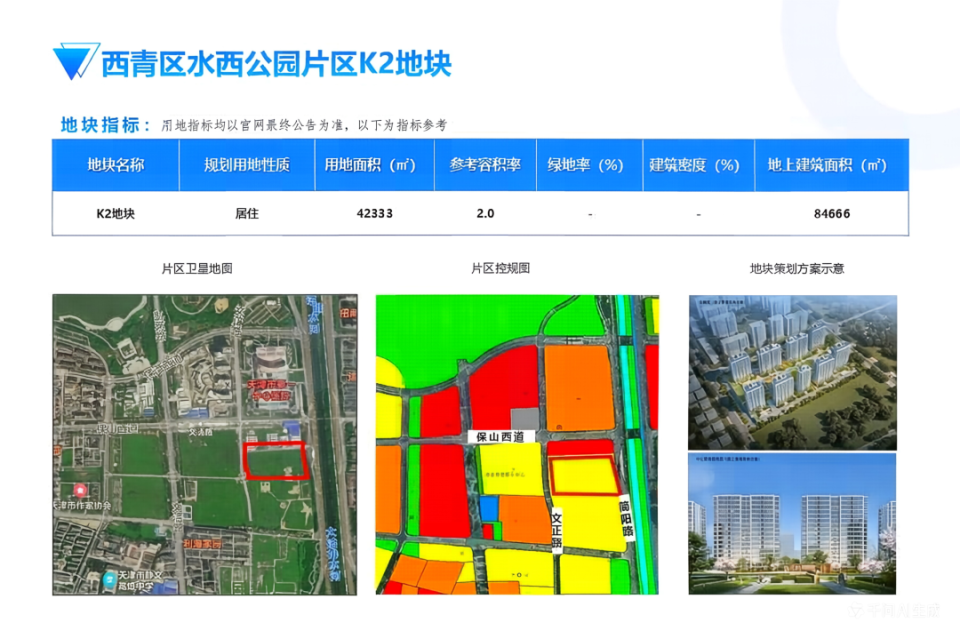
Task: Click the 天津市静文高级中学 label on the satellite map
Action: pos(140,580)
